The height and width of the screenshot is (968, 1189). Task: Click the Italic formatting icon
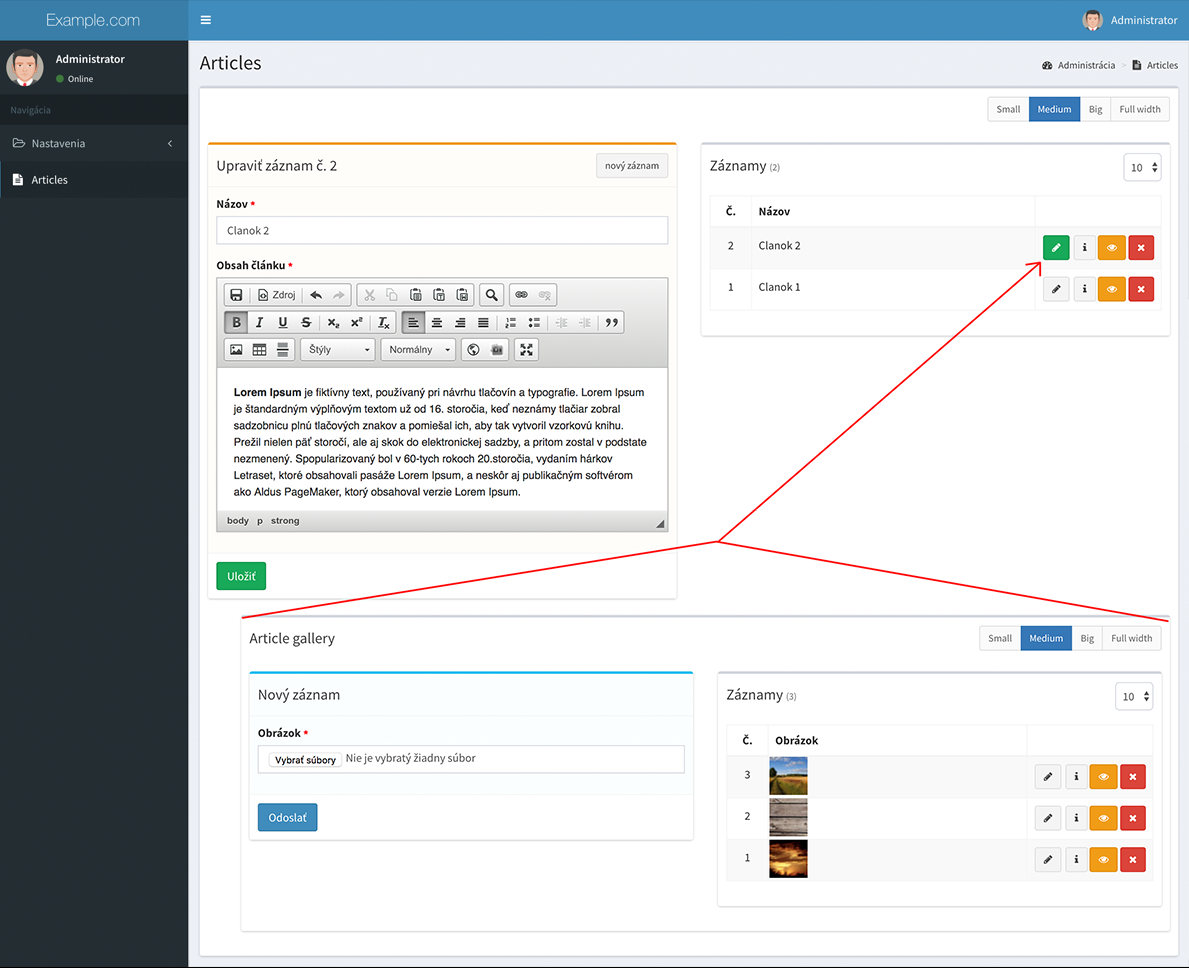pyautogui.click(x=259, y=322)
